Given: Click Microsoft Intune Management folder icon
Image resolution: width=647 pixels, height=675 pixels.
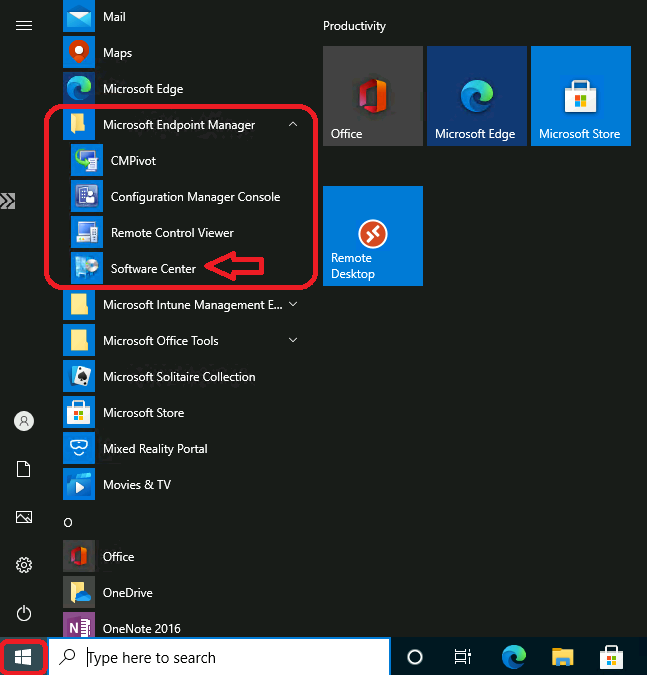Looking at the screenshot, I should coord(79,304).
